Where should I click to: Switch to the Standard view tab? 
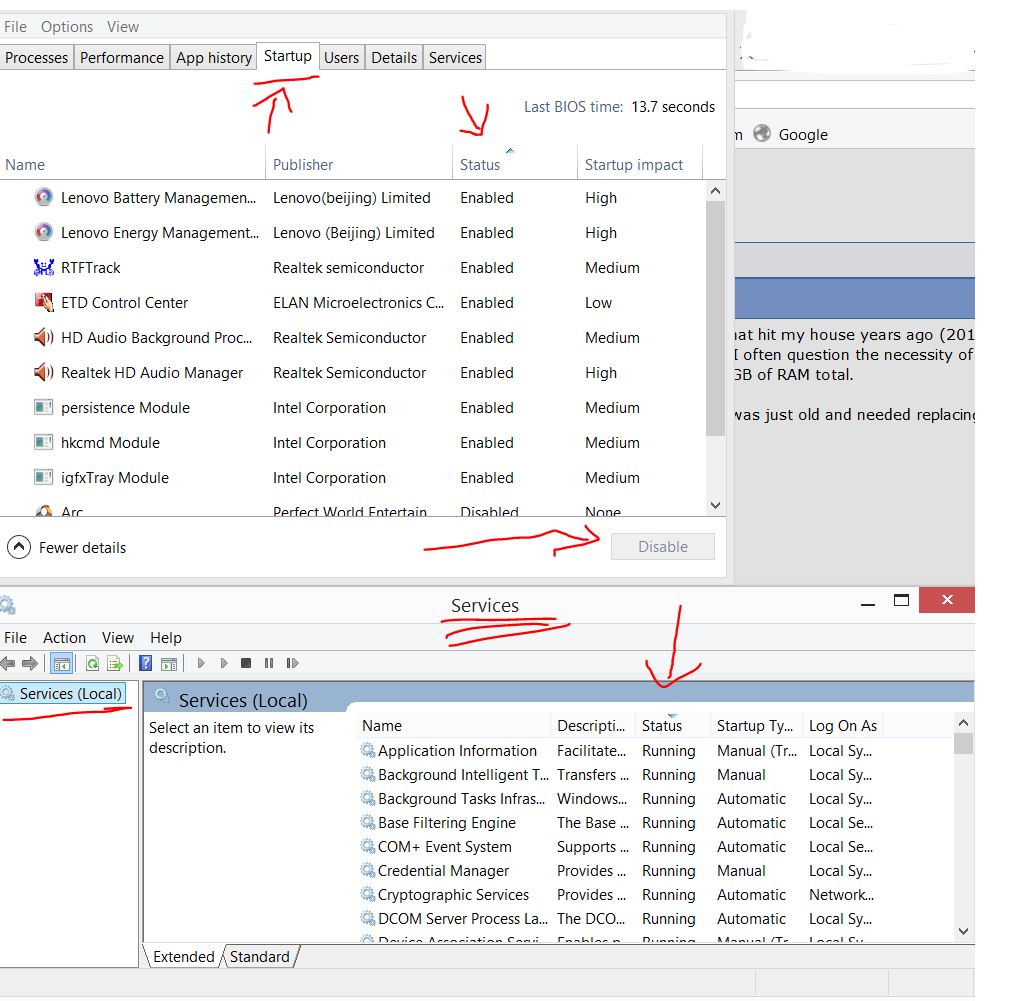(259, 956)
